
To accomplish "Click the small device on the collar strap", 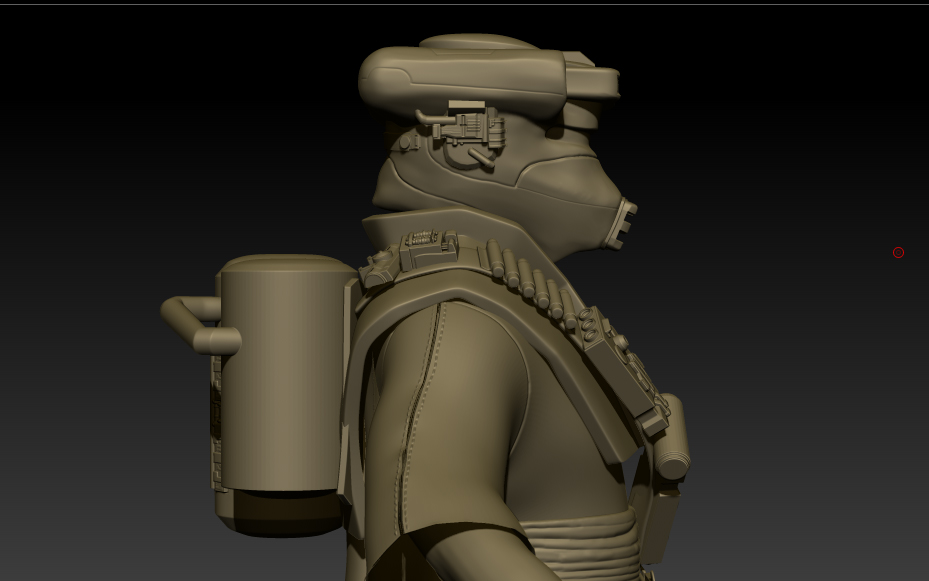I will [430, 248].
